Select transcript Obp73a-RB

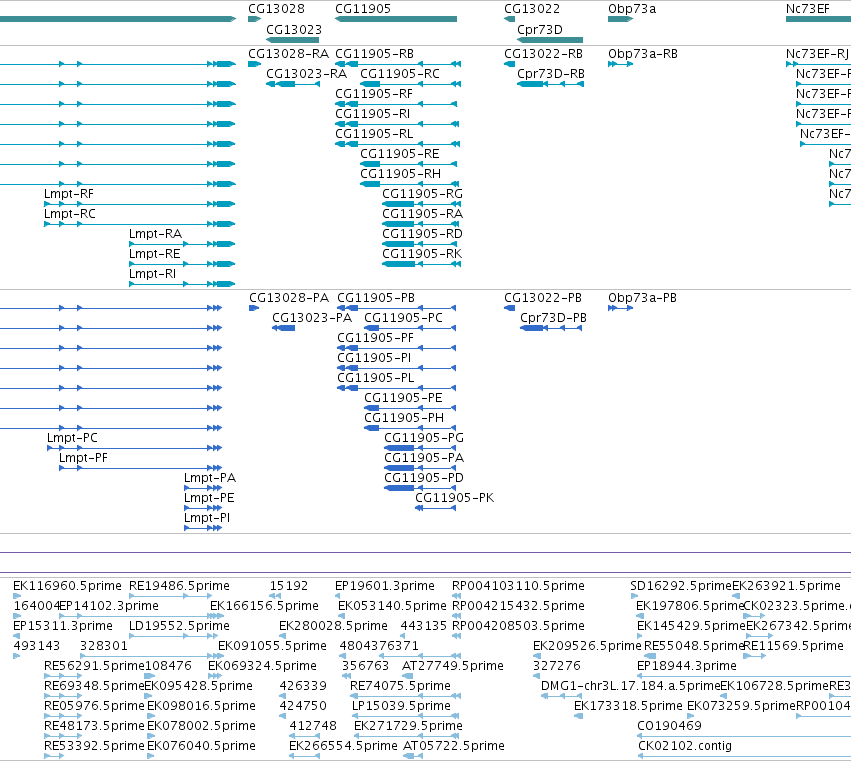[643, 54]
